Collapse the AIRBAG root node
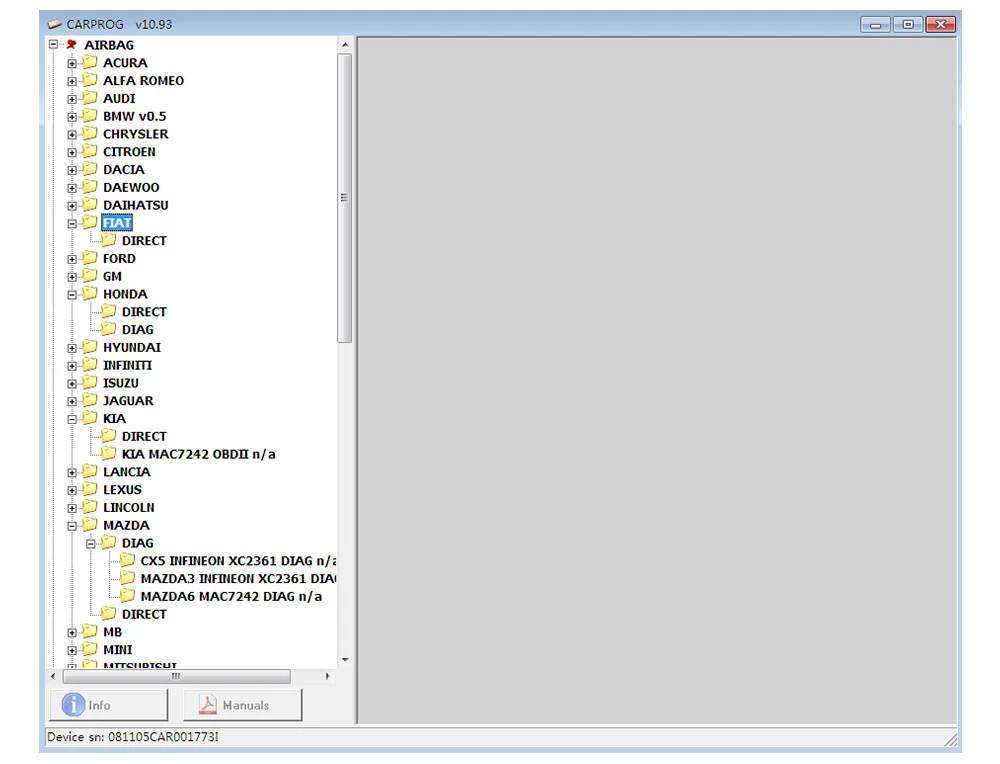The width and height of the screenshot is (1000, 764). click(54, 44)
